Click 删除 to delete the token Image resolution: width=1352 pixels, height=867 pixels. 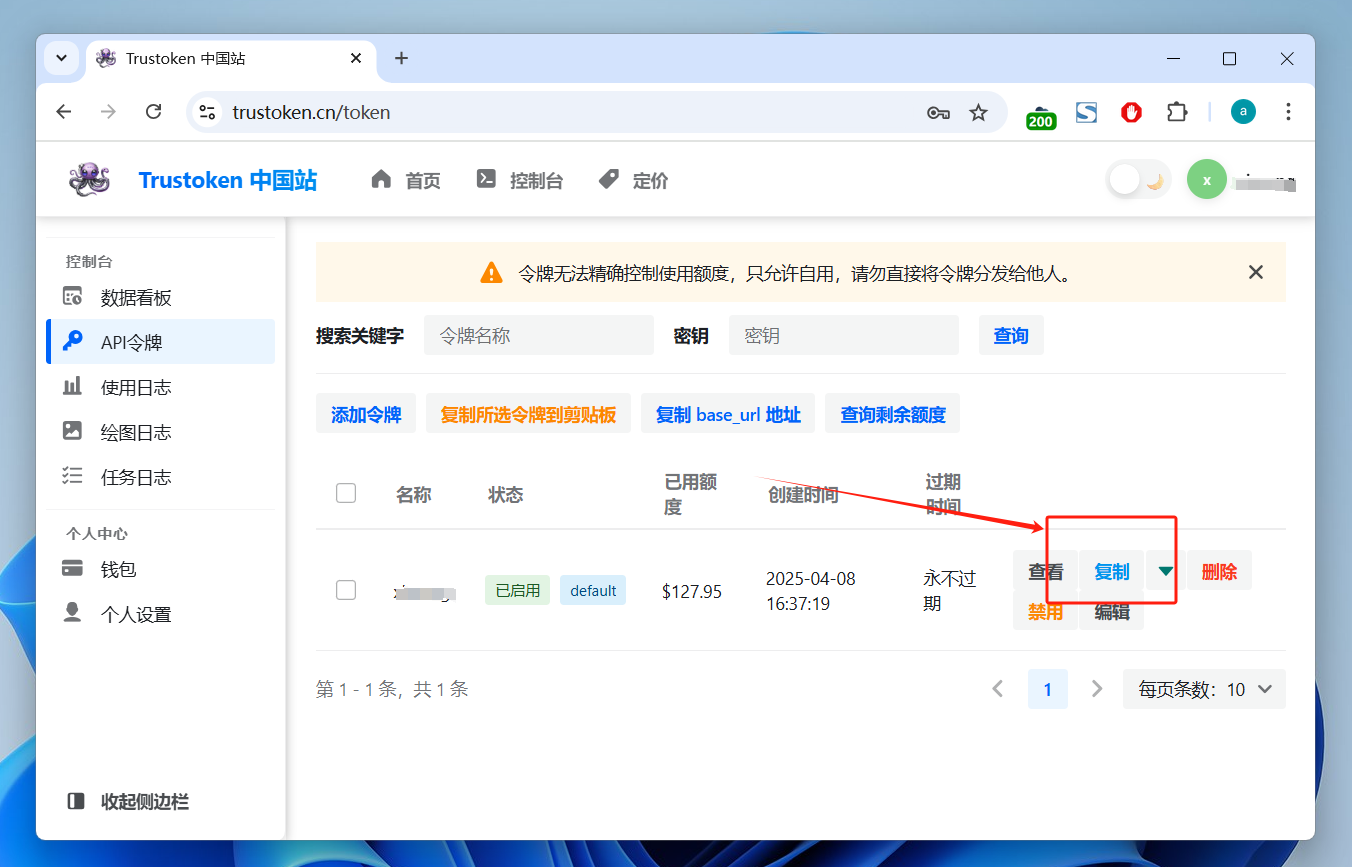pyautogui.click(x=1219, y=571)
